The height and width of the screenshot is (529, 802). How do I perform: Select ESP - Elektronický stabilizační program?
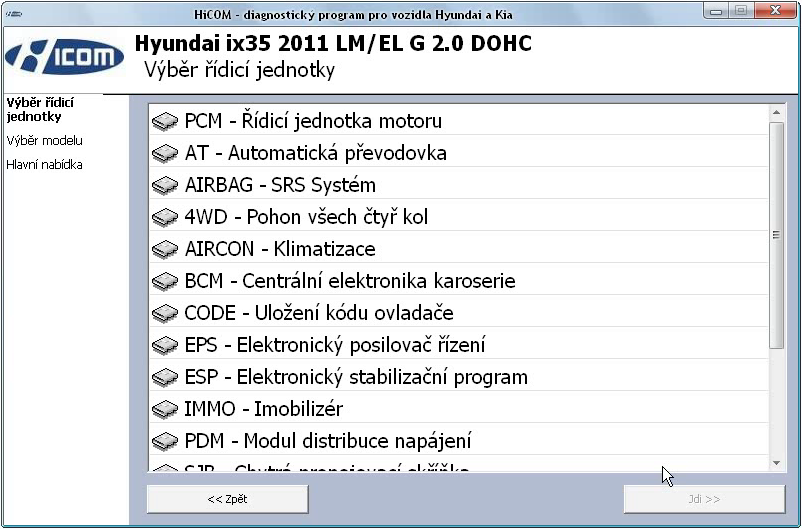[459, 377]
